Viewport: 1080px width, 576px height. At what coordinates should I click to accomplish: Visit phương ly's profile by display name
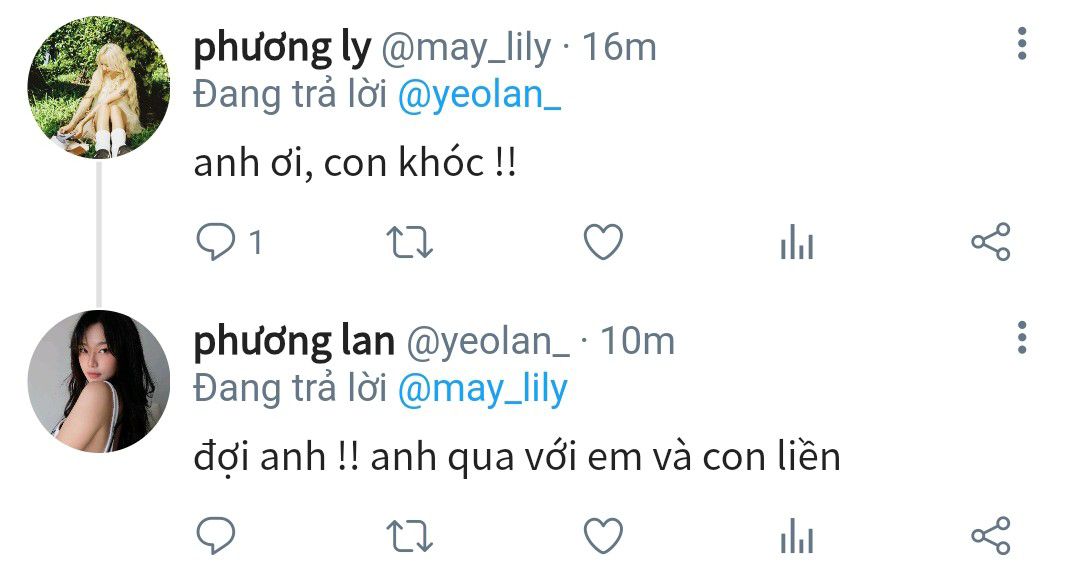(x=282, y=48)
